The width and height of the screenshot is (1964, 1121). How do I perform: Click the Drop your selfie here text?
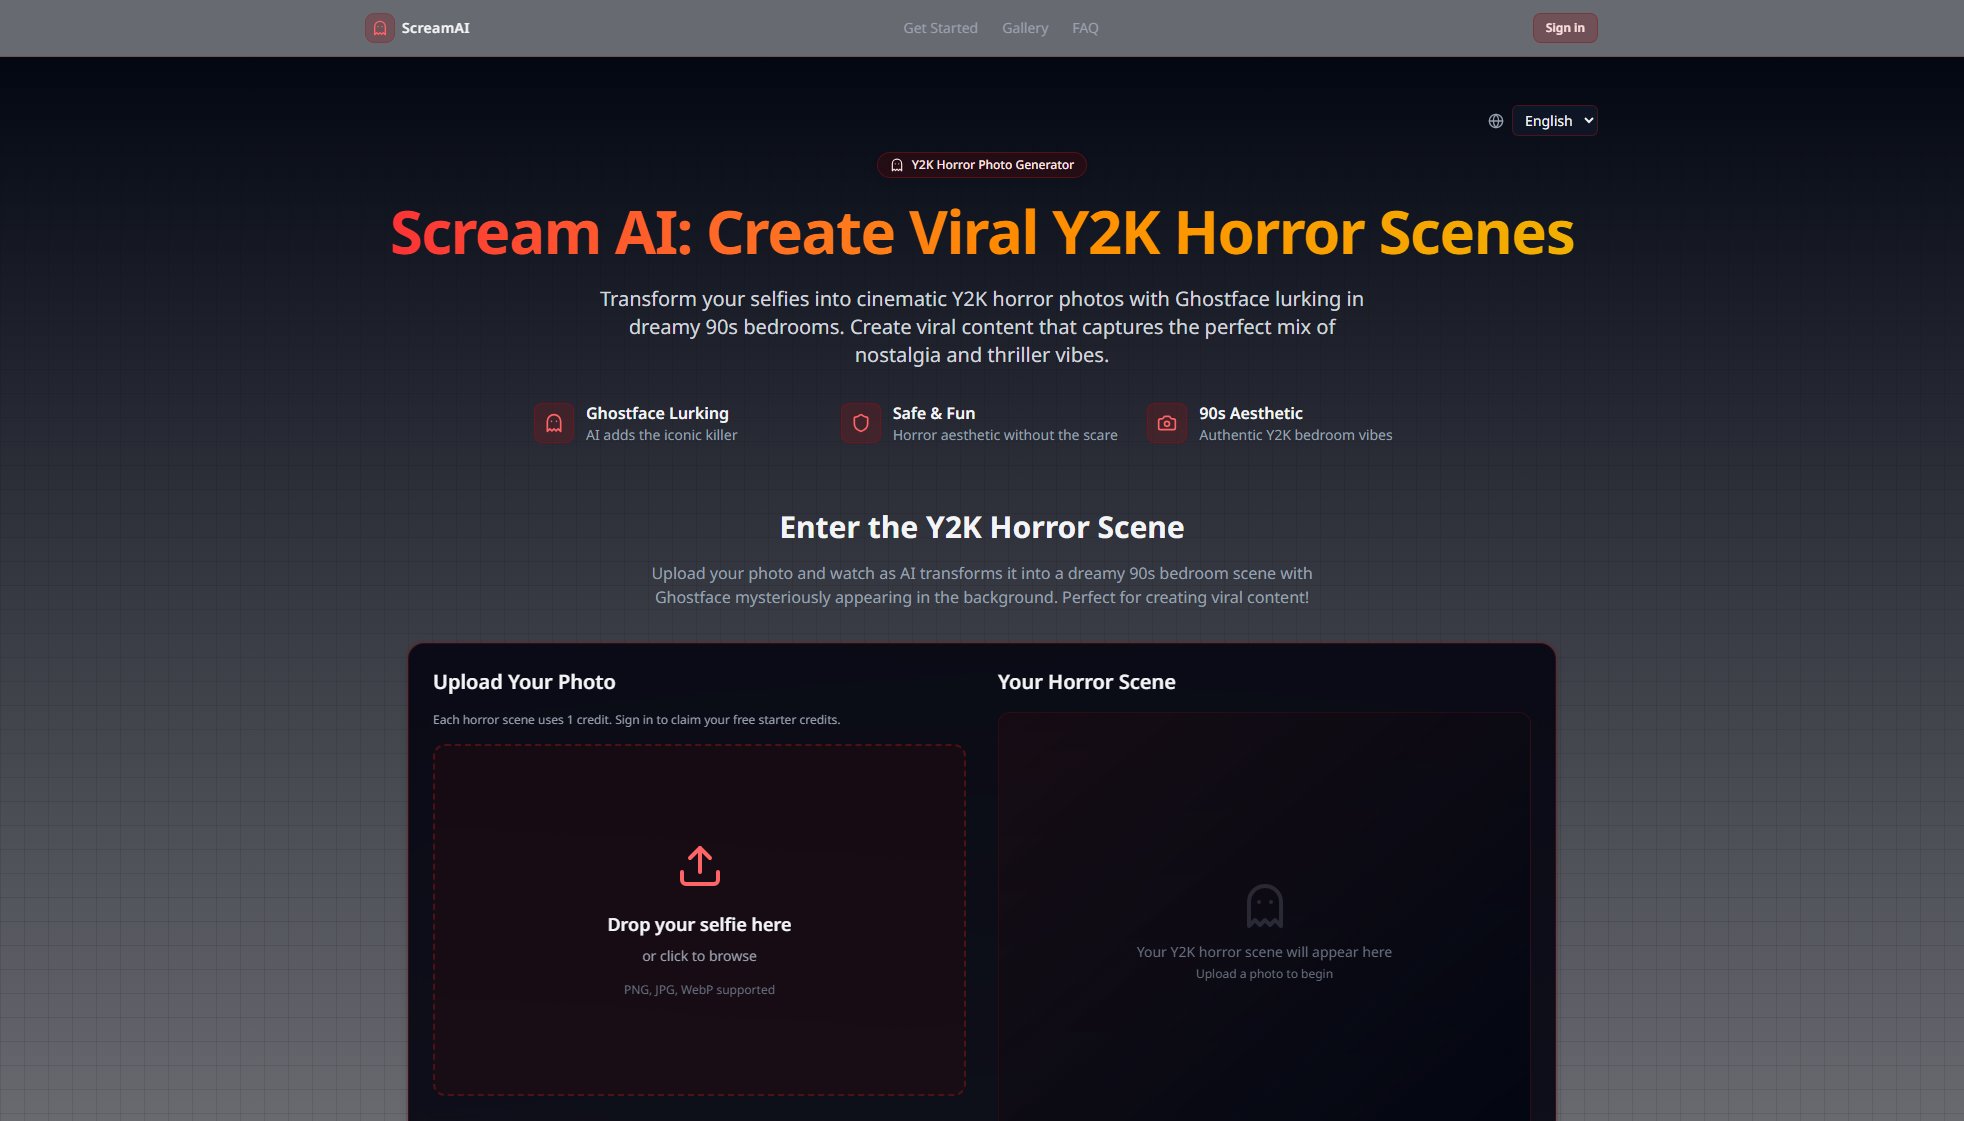coord(699,924)
